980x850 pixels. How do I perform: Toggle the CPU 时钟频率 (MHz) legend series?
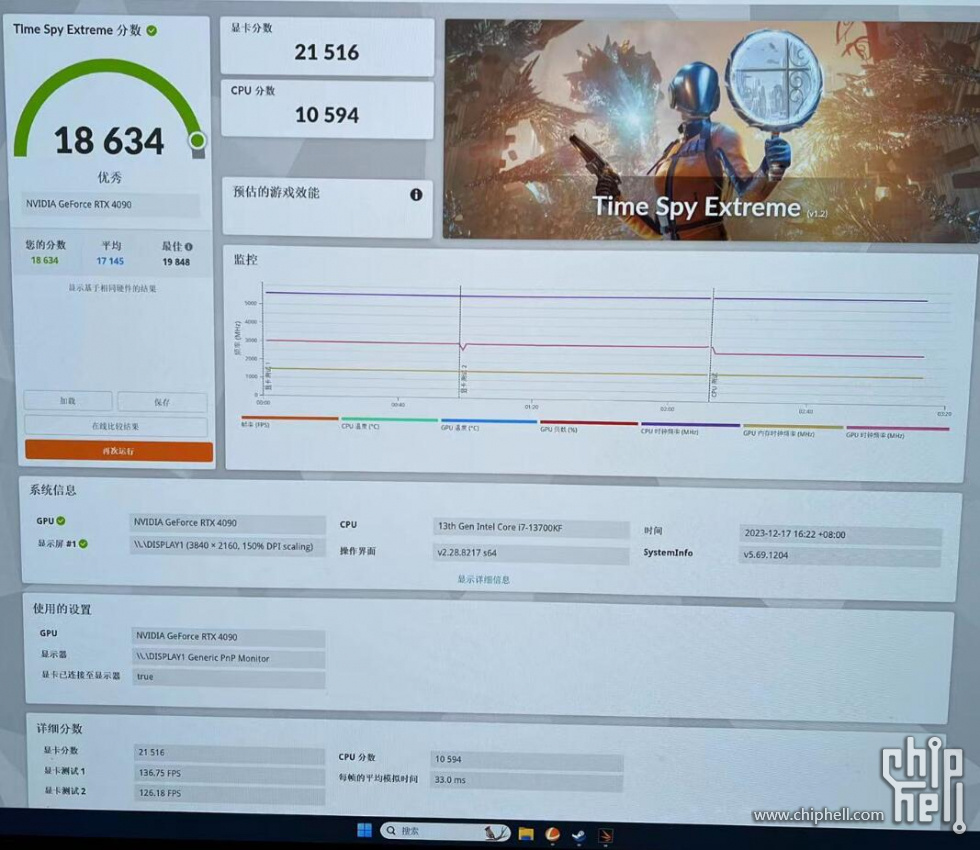coord(689,428)
